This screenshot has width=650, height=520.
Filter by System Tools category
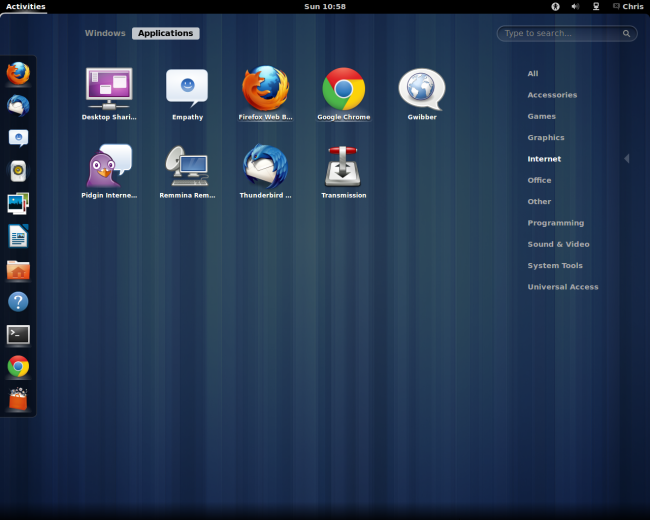(x=555, y=265)
